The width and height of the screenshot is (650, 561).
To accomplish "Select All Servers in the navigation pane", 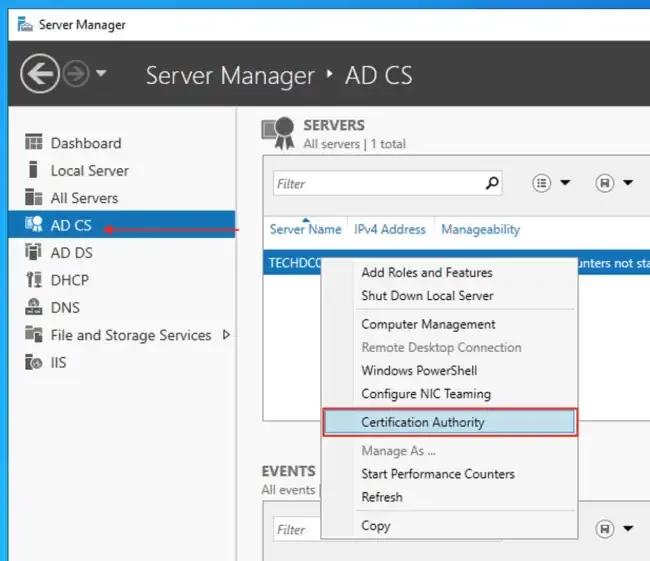I will [x=85, y=198].
